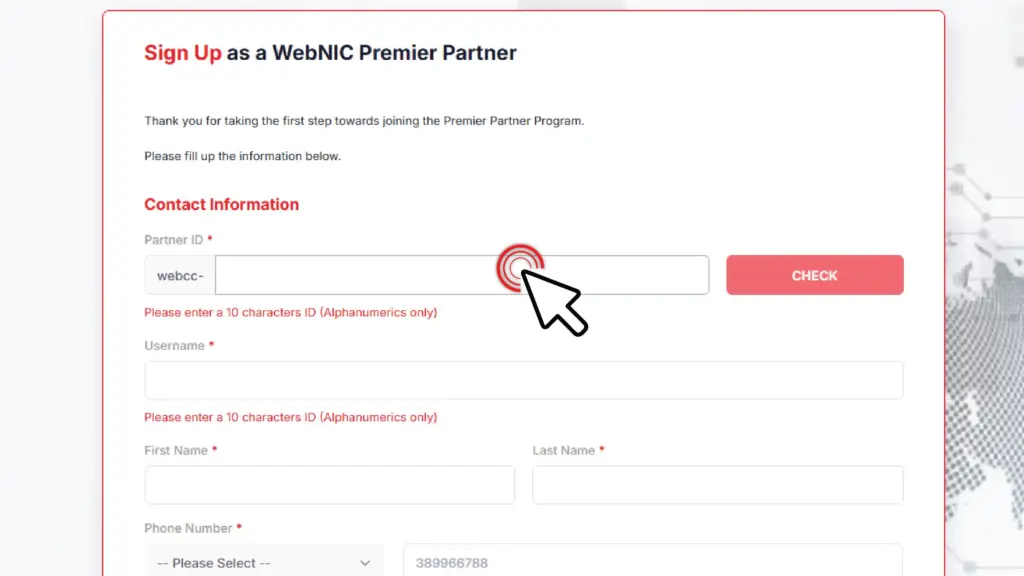Screen dimensions: 1024x576
Task: Click the phone number field showing 389966788
Action: coord(652,561)
